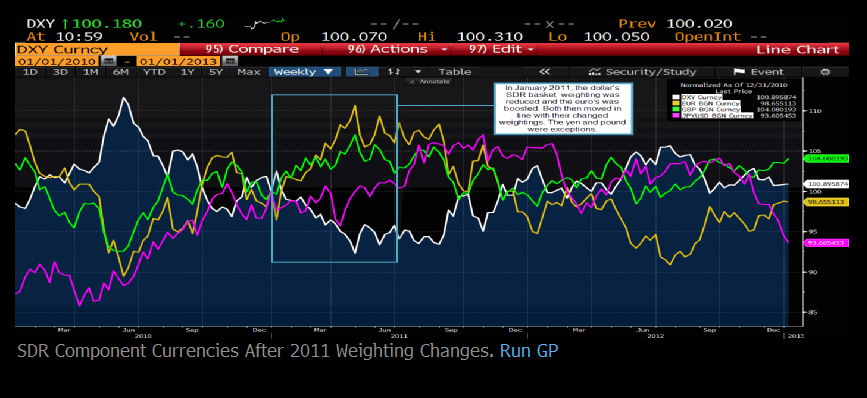This screenshot has height=398, width=867.
Task: Select the line chart style icon
Action: tap(362, 72)
